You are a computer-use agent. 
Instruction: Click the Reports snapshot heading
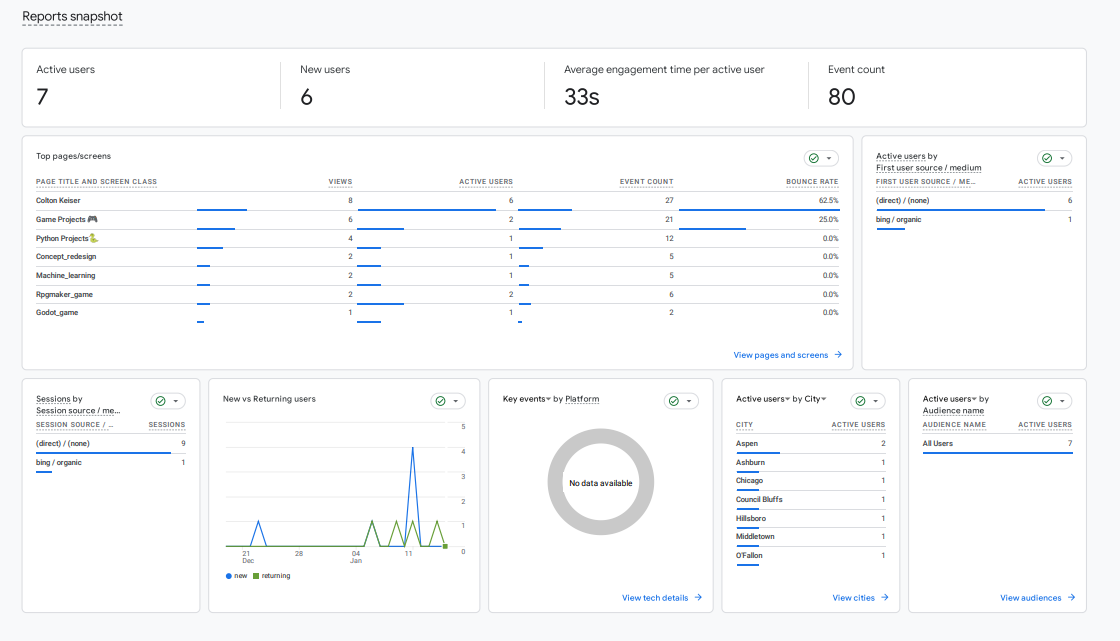(72, 17)
